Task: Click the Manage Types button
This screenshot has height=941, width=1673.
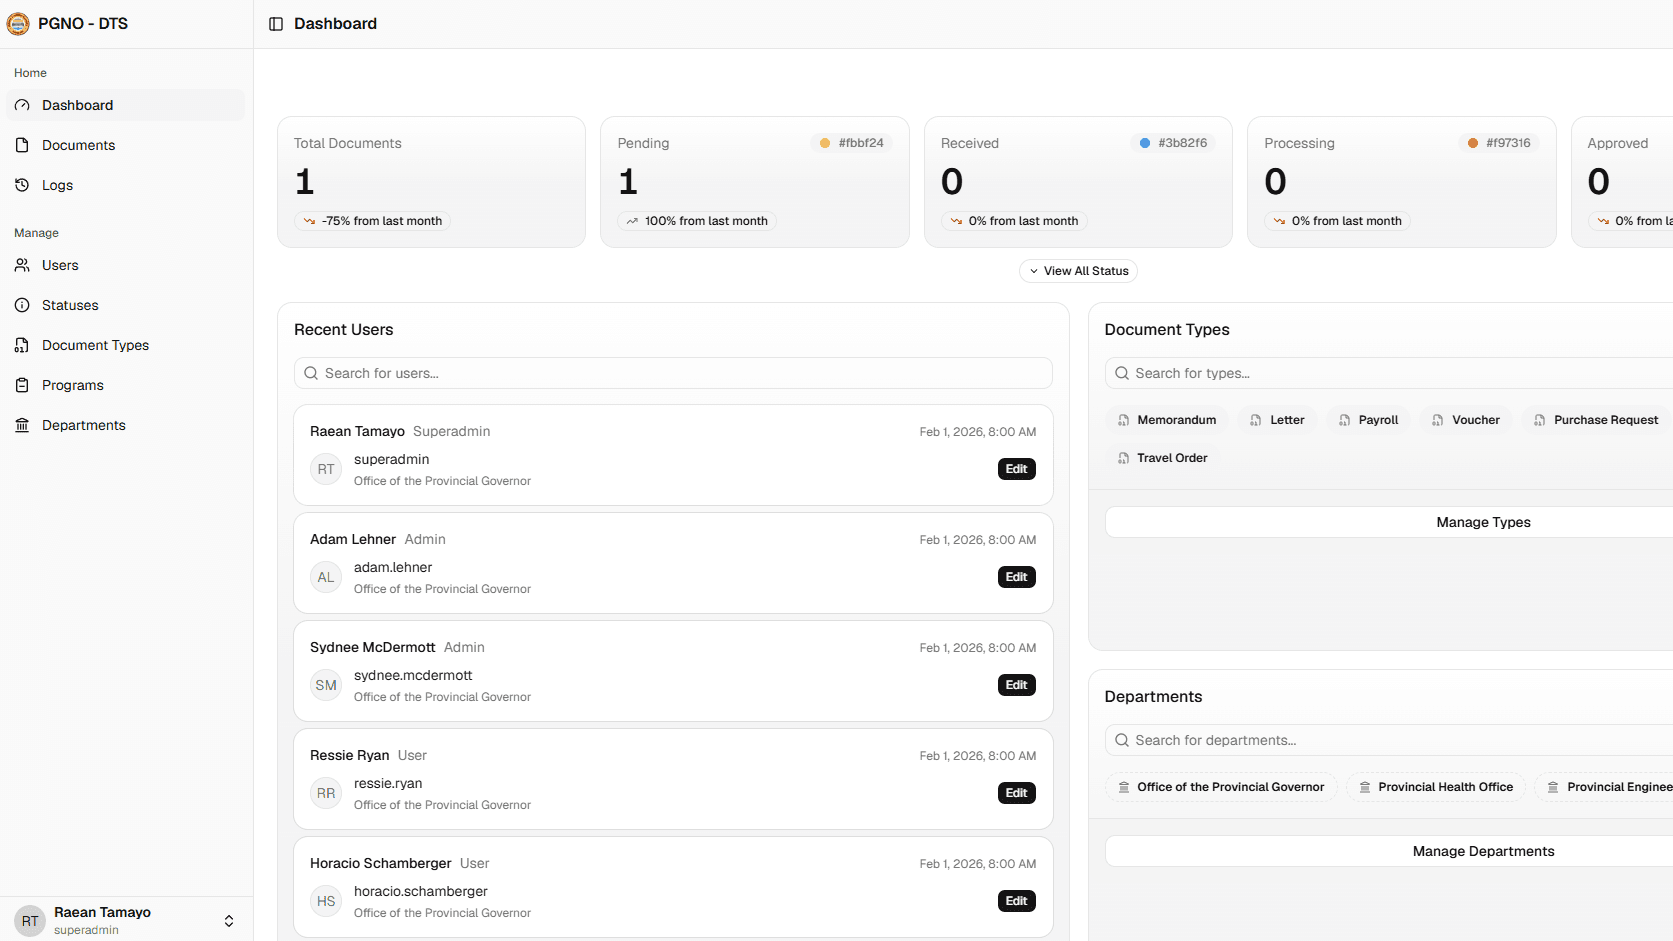Action: coord(1483,522)
